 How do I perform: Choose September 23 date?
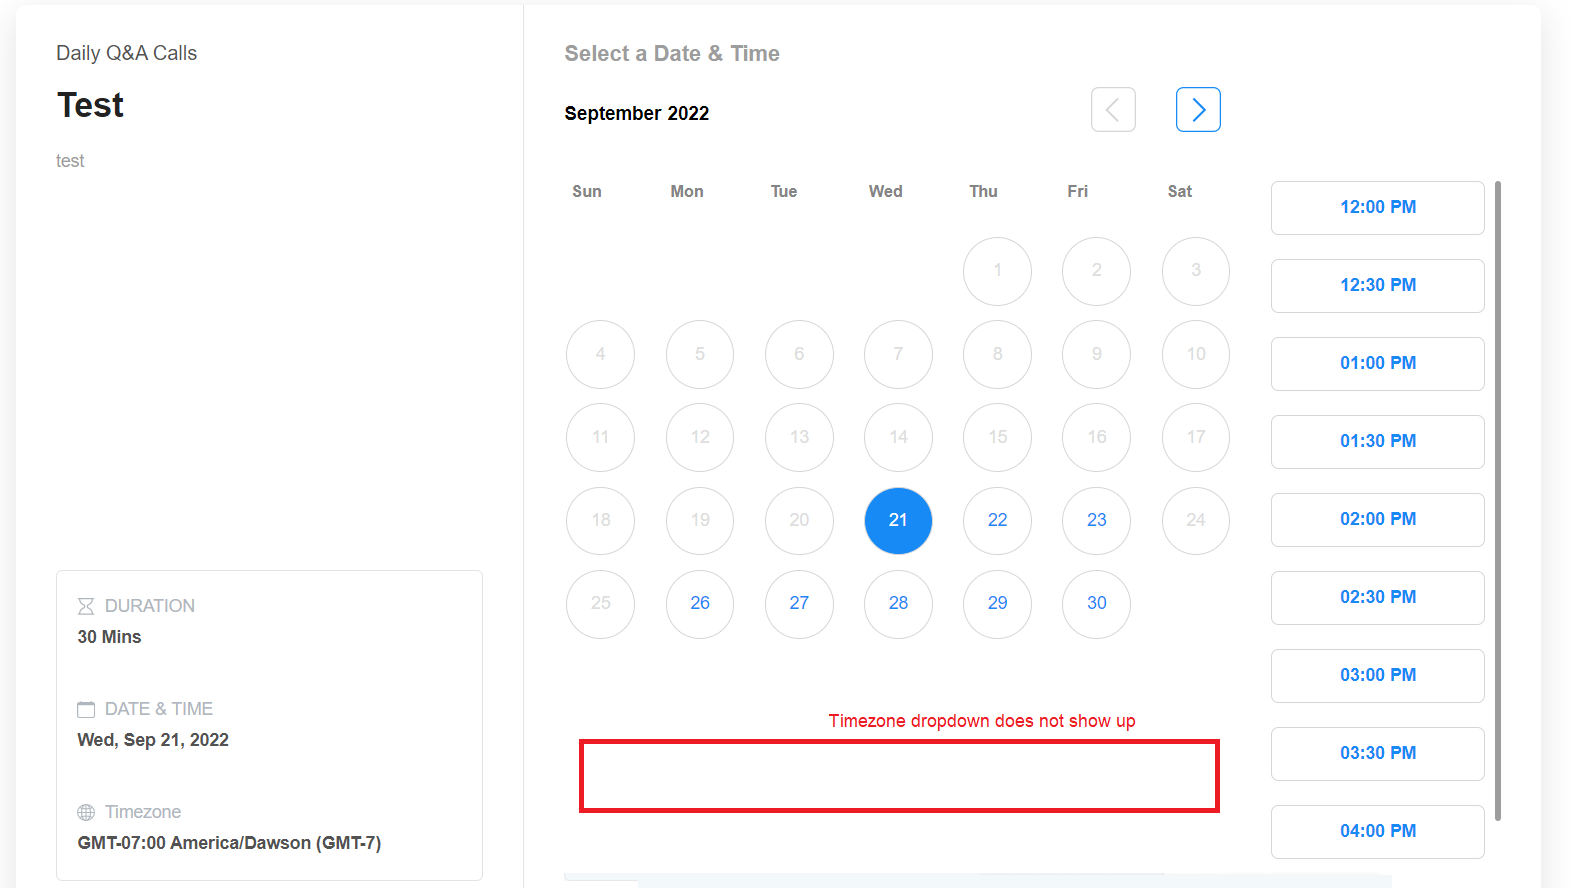pos(1096,520)
